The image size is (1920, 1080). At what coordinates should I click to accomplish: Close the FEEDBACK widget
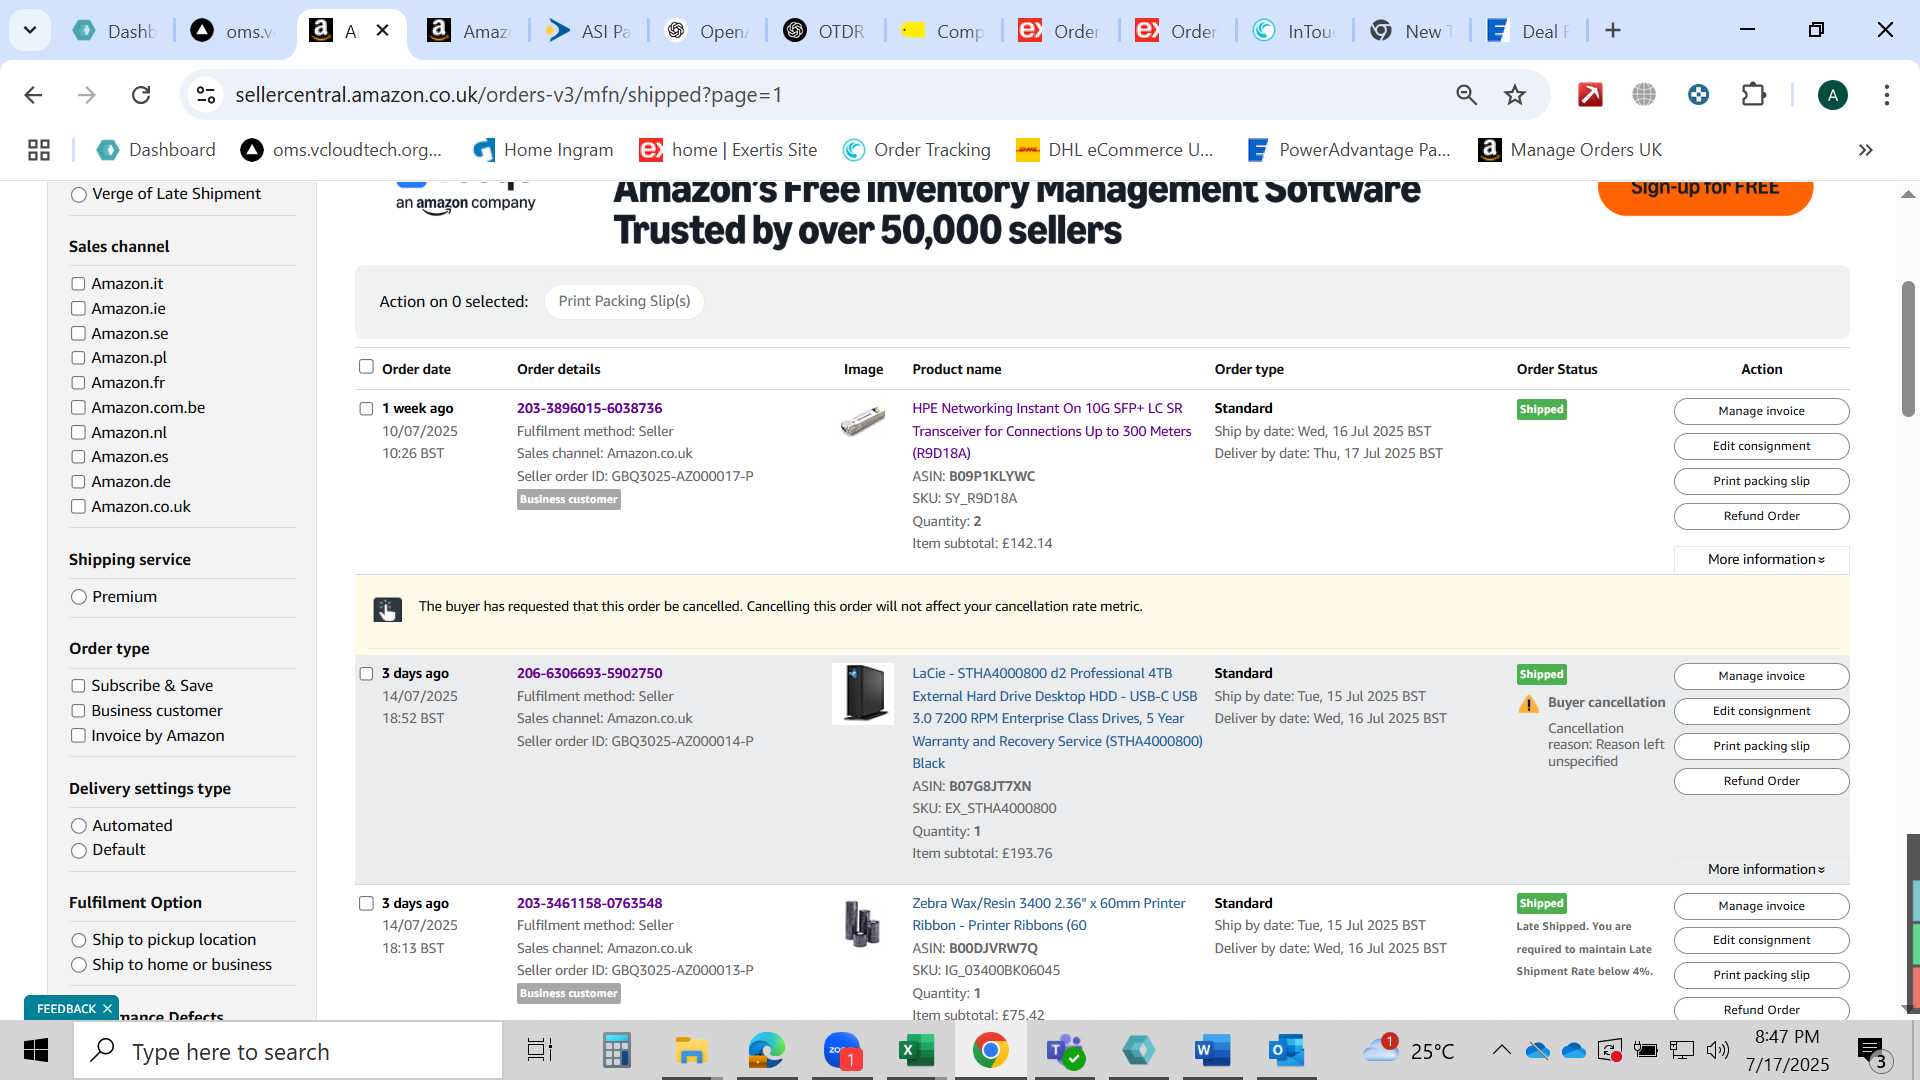(x=107, y=1009)
